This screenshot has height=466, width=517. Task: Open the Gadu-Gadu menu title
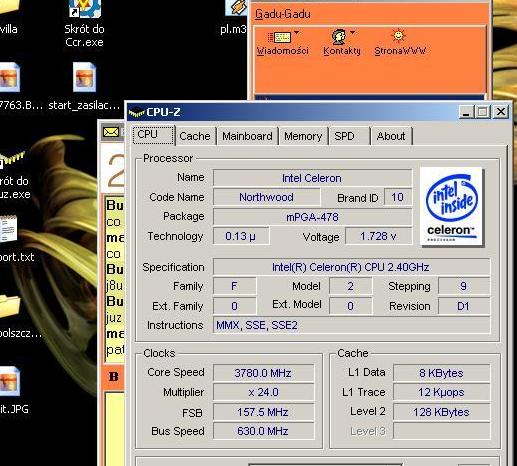[283, 14]
